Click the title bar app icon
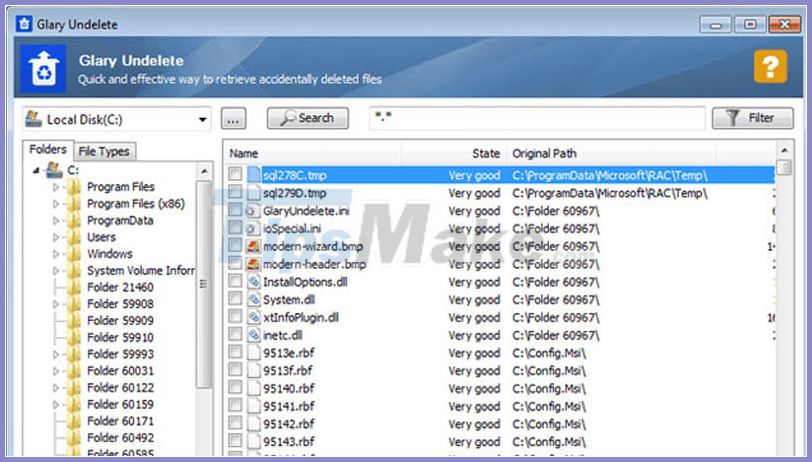 (x=24, y=24)
